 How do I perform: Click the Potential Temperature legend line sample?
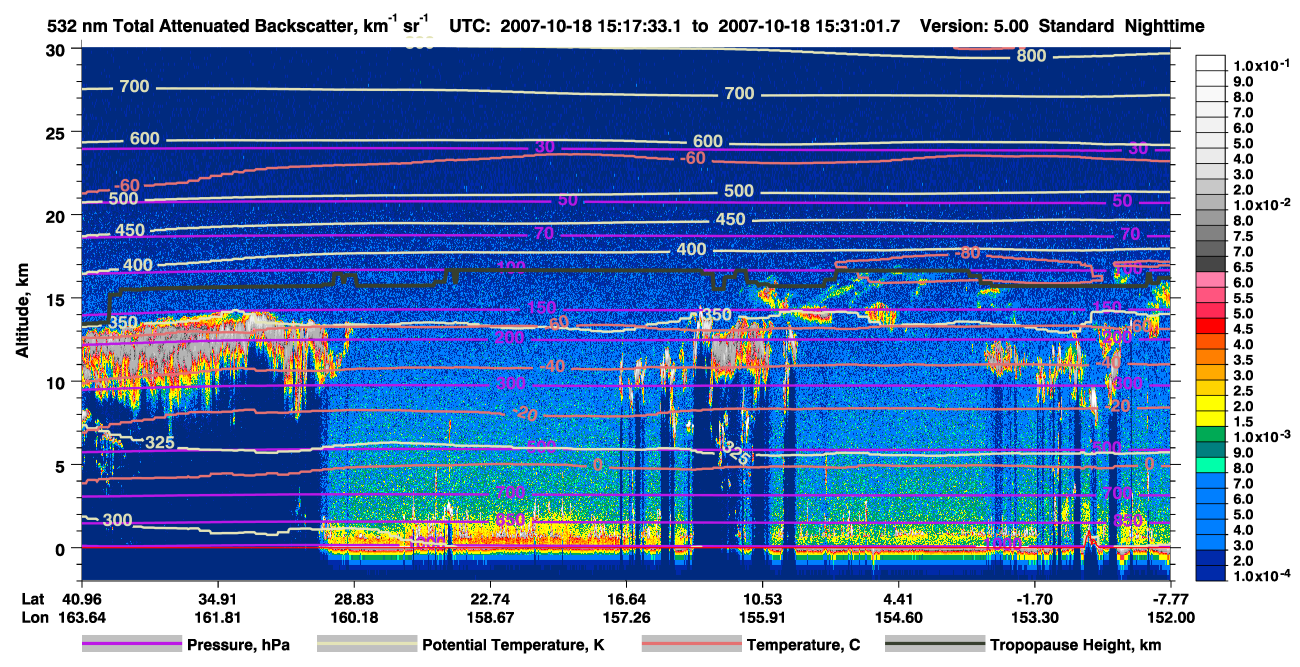point(367,645)
